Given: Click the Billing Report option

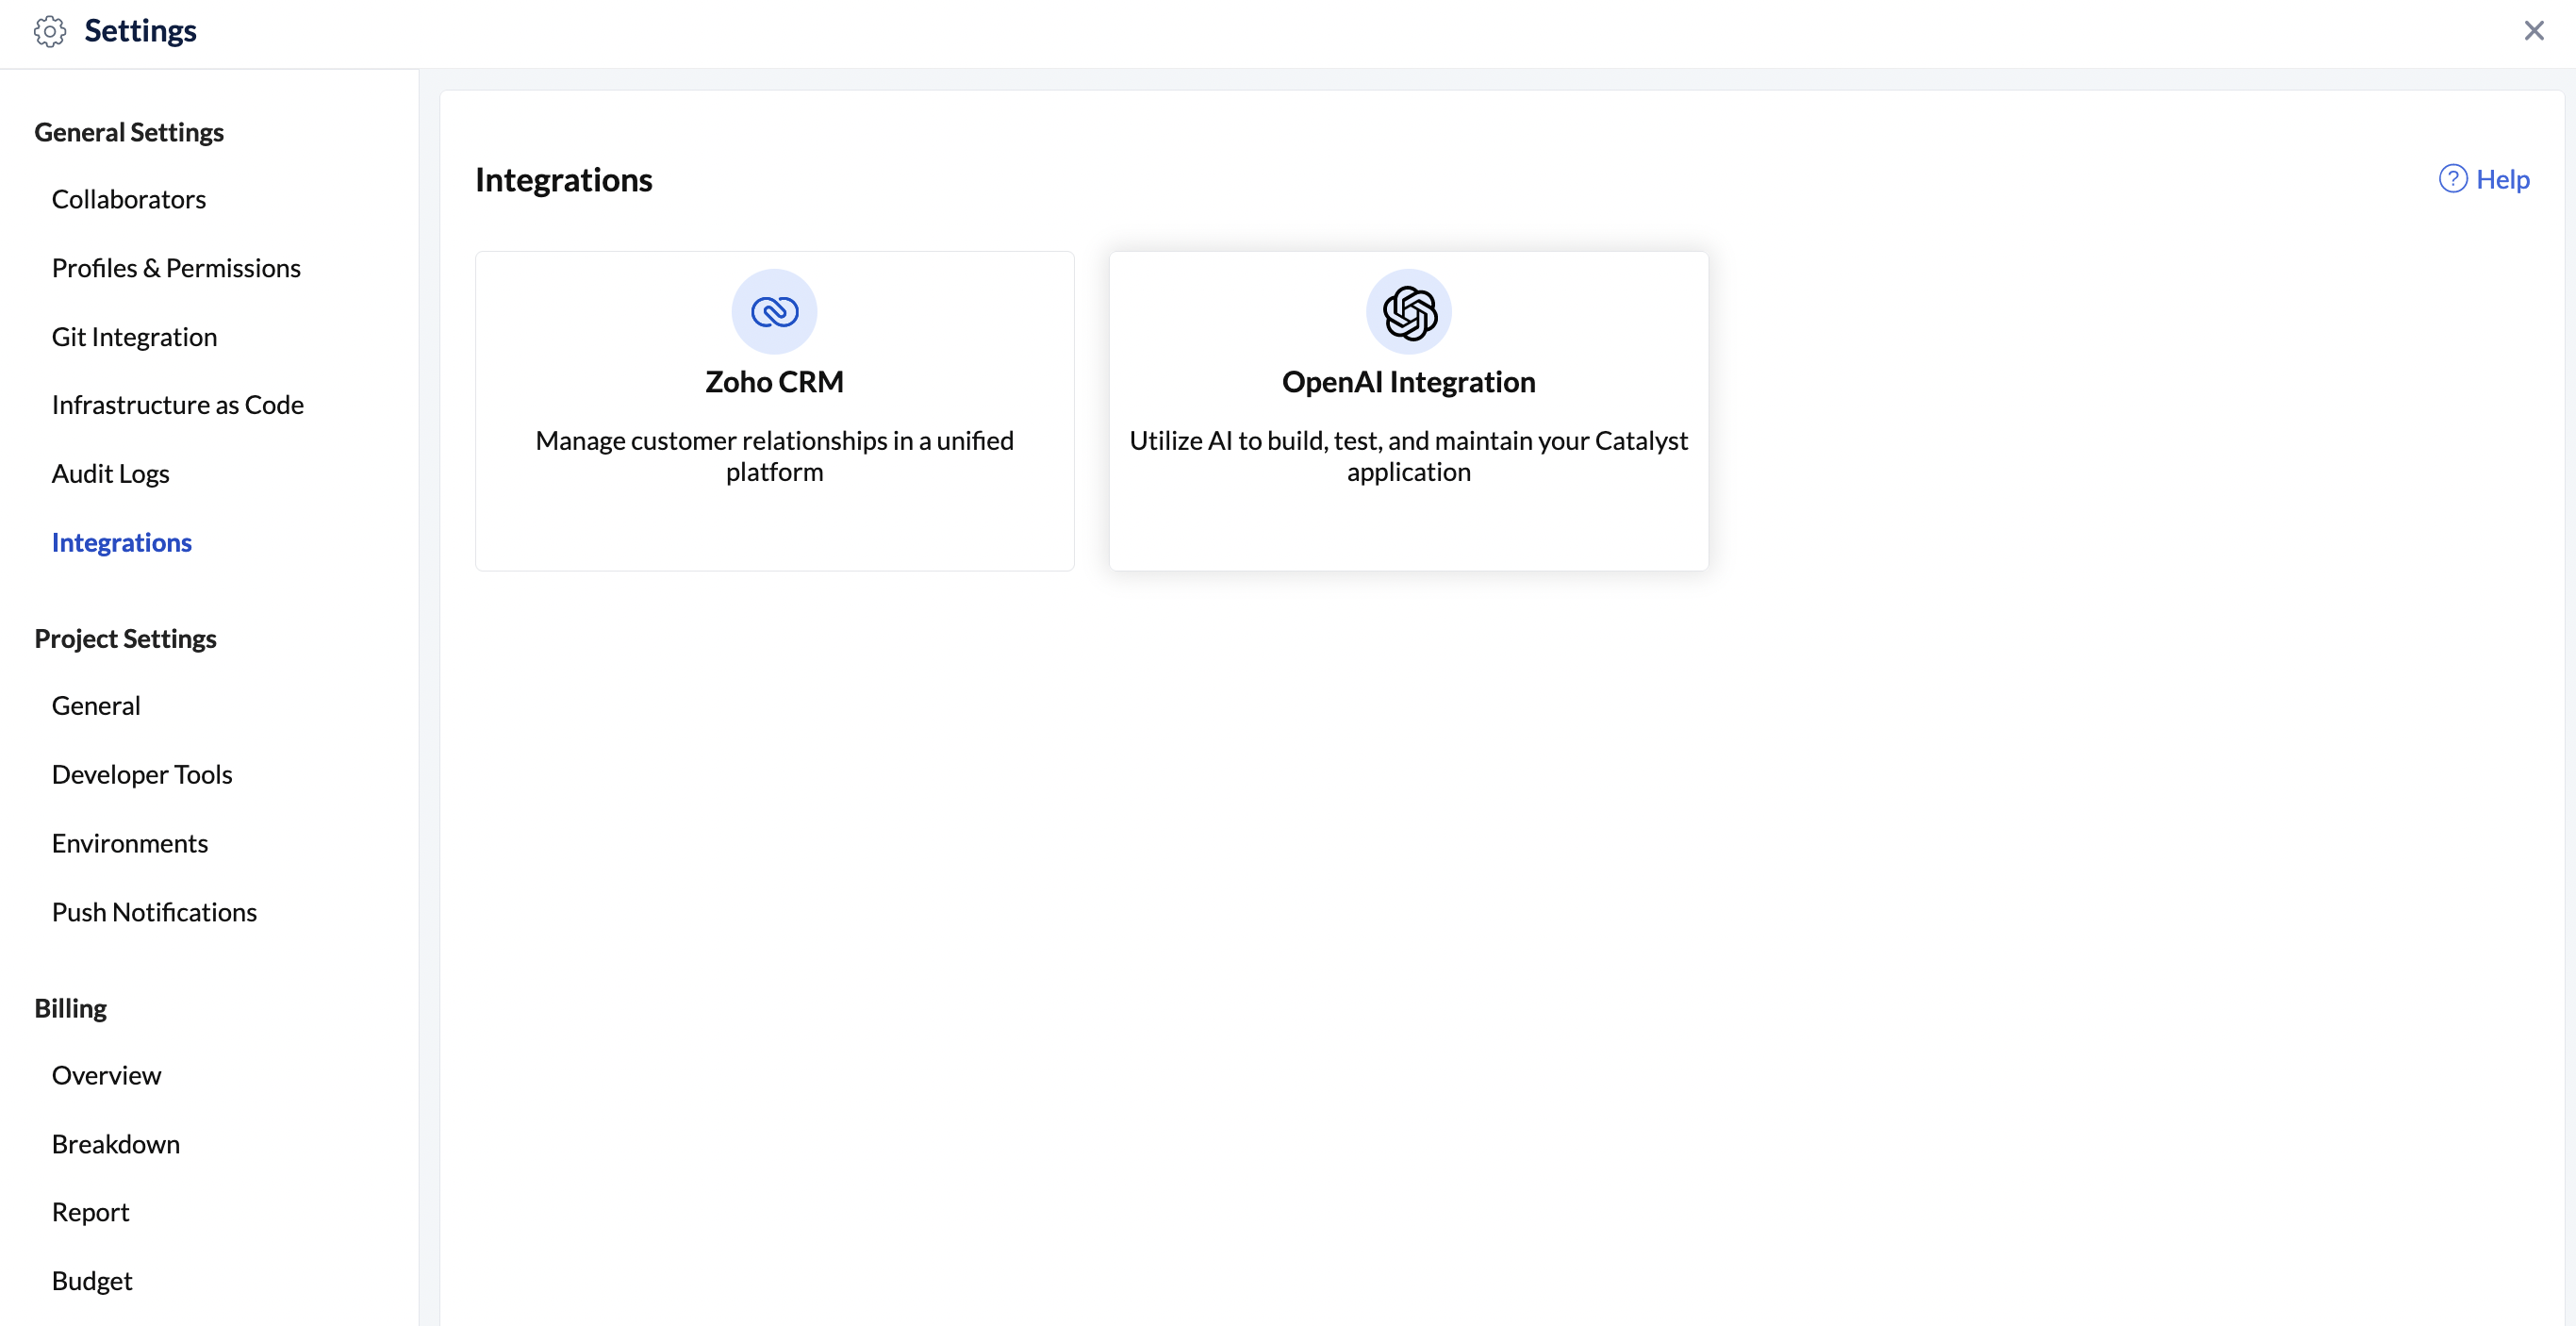Looking at the screenshot, I should coord(90,1211).
